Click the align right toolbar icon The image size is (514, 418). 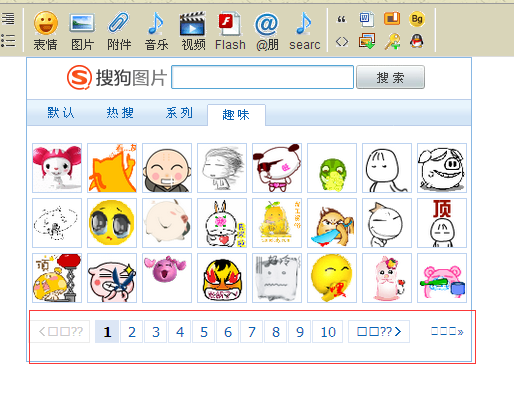(x=8, y=18)
